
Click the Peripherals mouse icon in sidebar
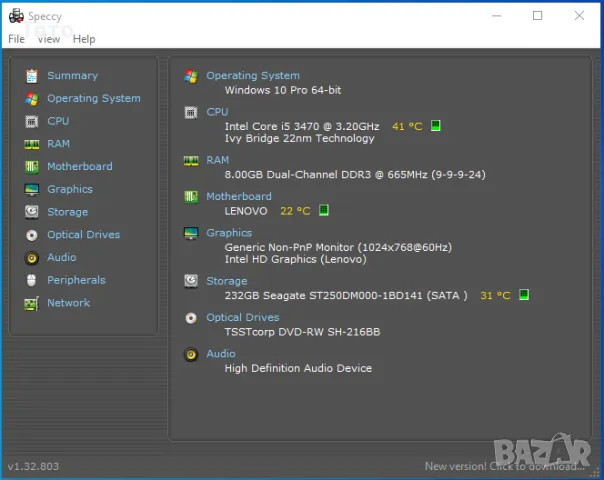(32, 280)
